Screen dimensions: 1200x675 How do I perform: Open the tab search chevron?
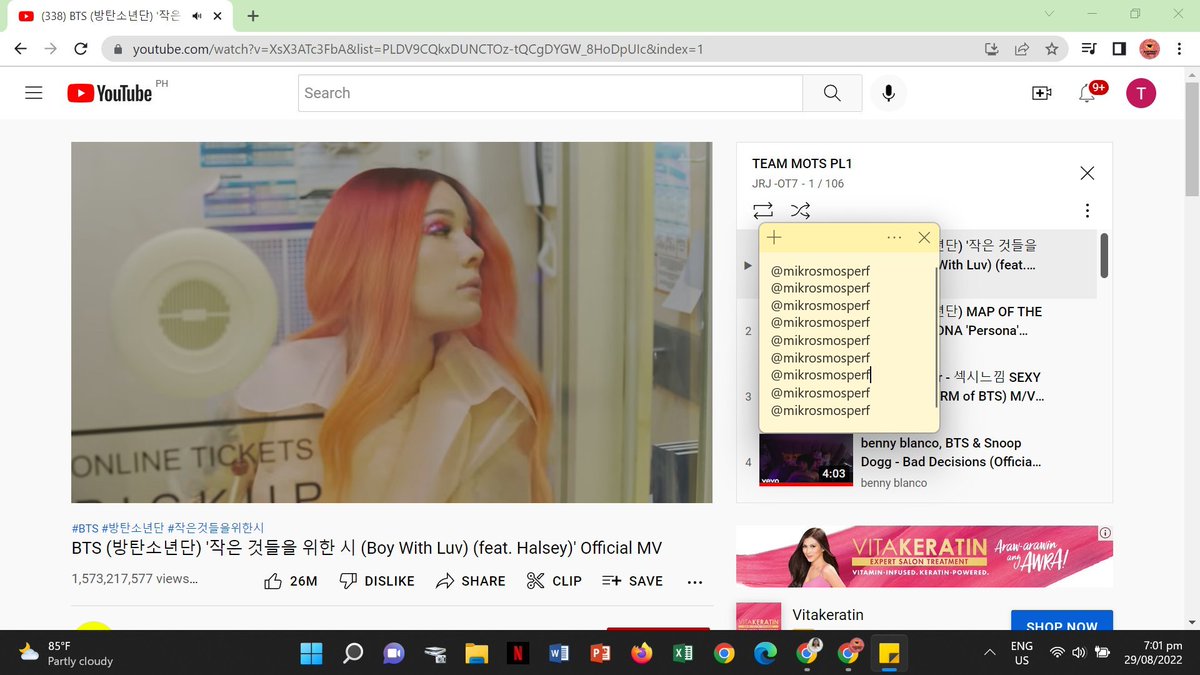[x=1048, y=15]
